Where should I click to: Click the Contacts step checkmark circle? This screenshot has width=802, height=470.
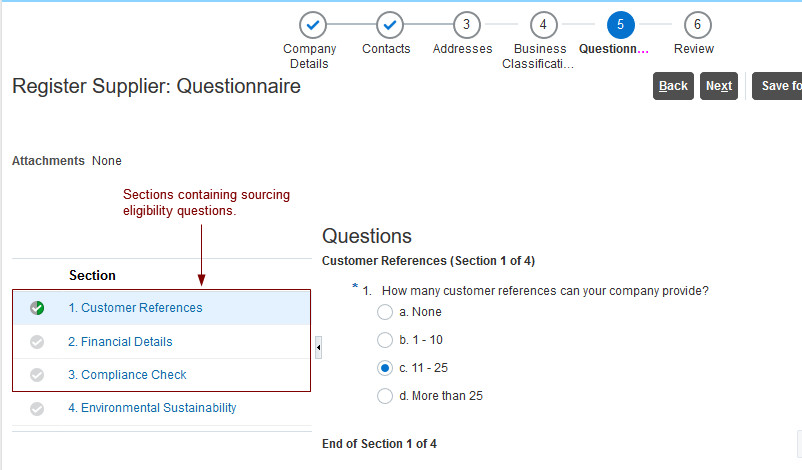pyautogui.click(x=390, y=25)
